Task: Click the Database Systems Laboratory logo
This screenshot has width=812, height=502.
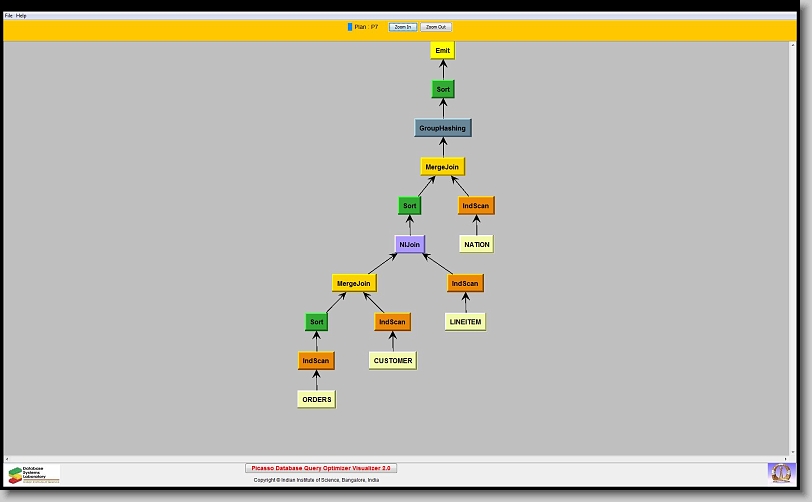Action: tap(34, 474)
